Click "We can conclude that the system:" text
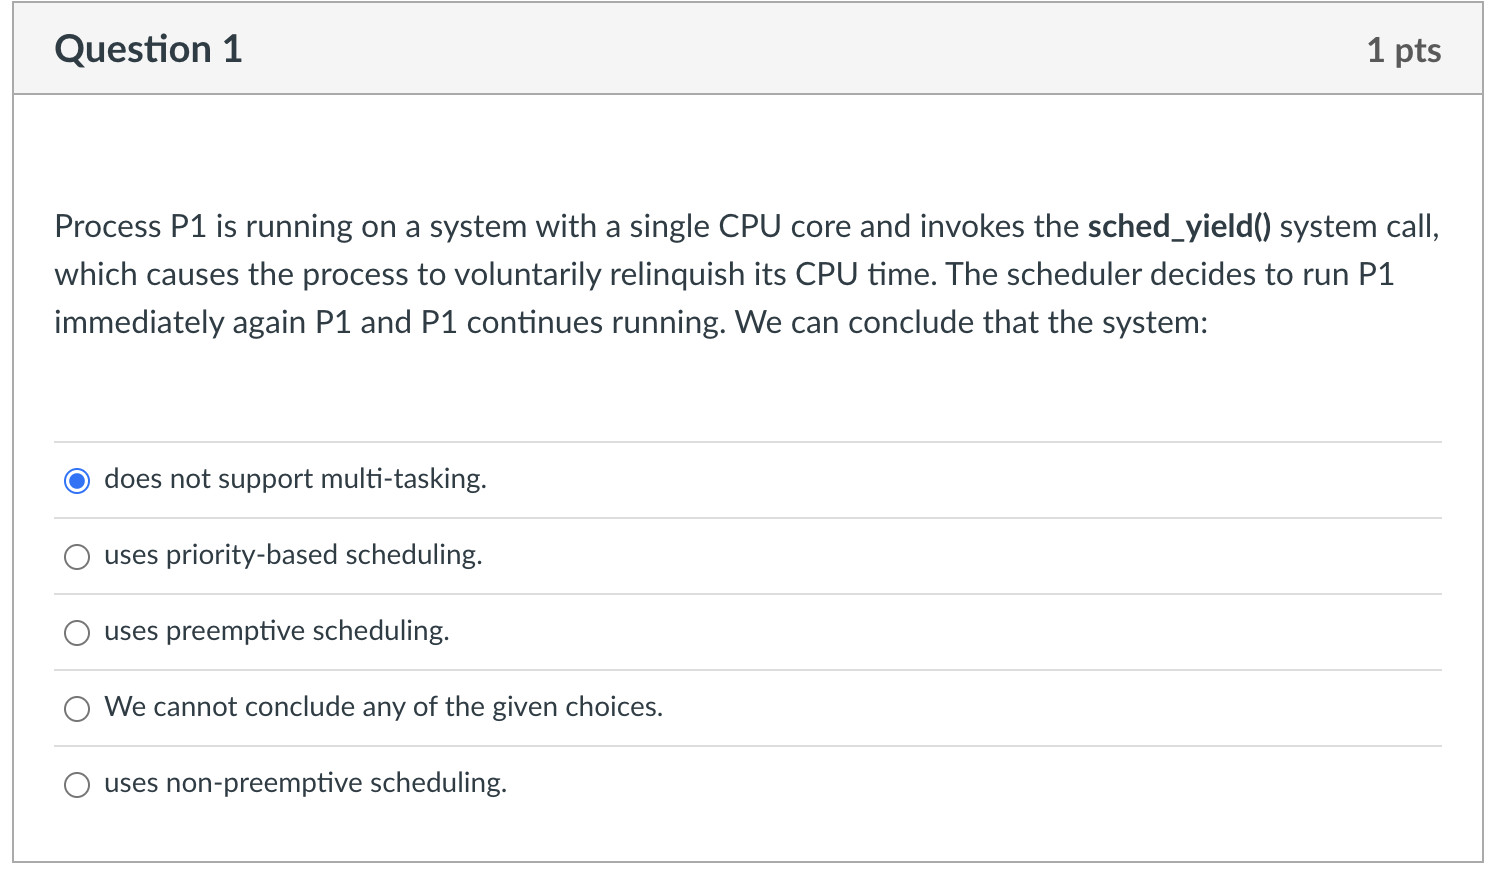Viewport: 1490px width, 870px height. click(x=971, y=323)
